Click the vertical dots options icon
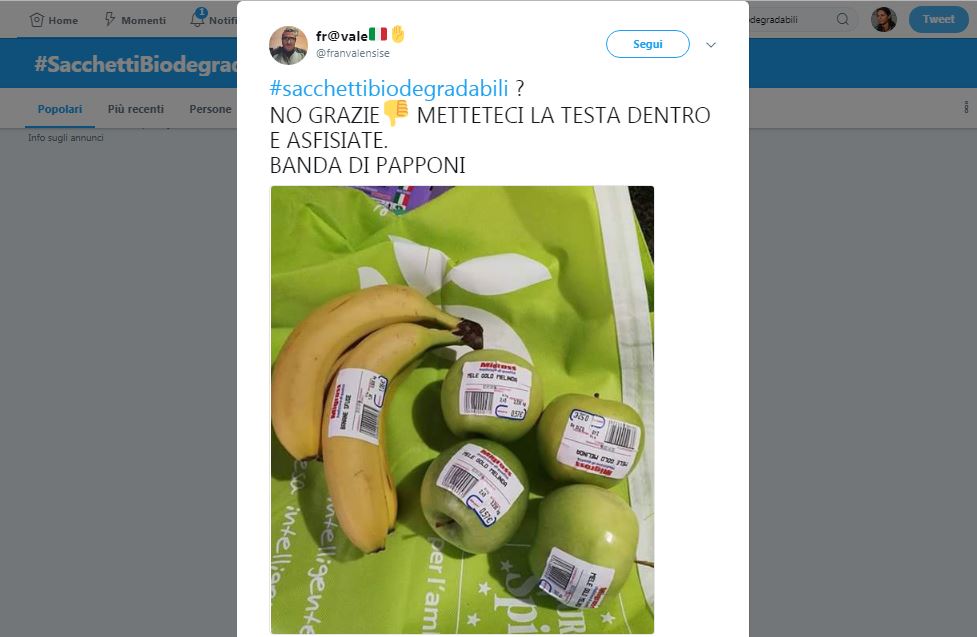The image size is (977, 637). pyautogui.click(x=966, y=107)
